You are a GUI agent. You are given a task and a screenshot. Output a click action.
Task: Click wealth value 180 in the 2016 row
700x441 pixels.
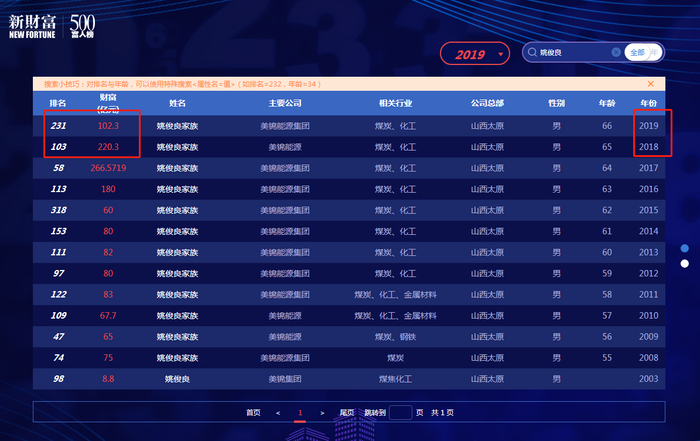click(108, 189)
